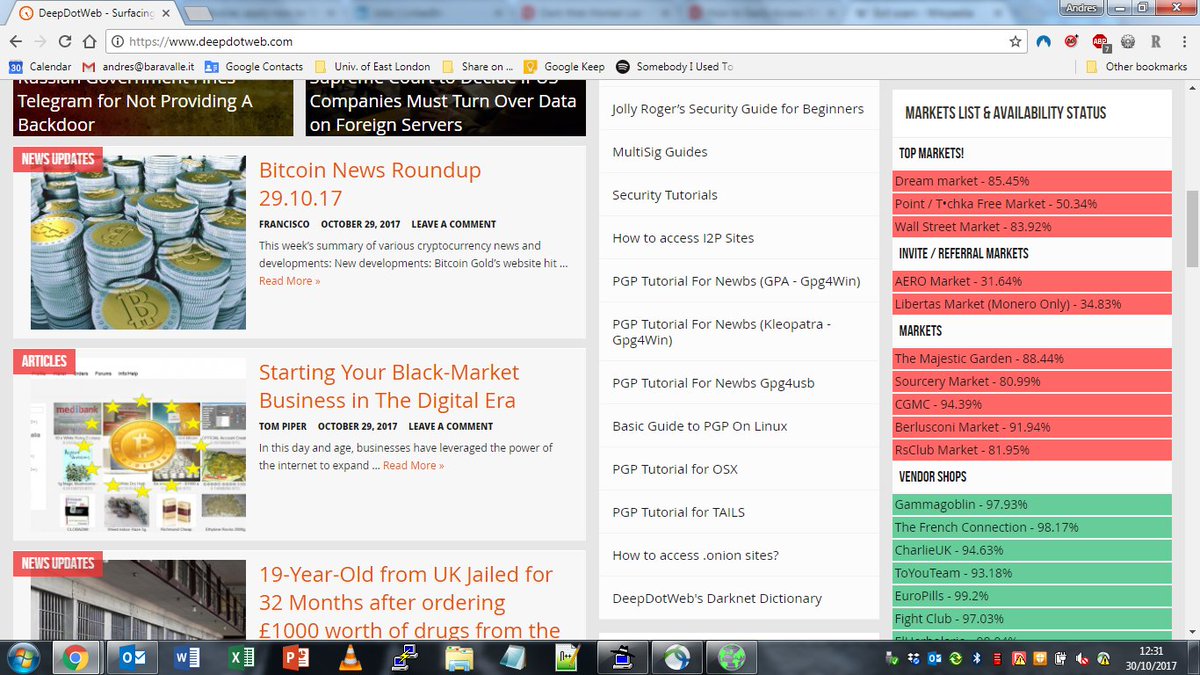Open How to access .onion sites?
Screen dimensions: 1200x675
coord(695,555)
